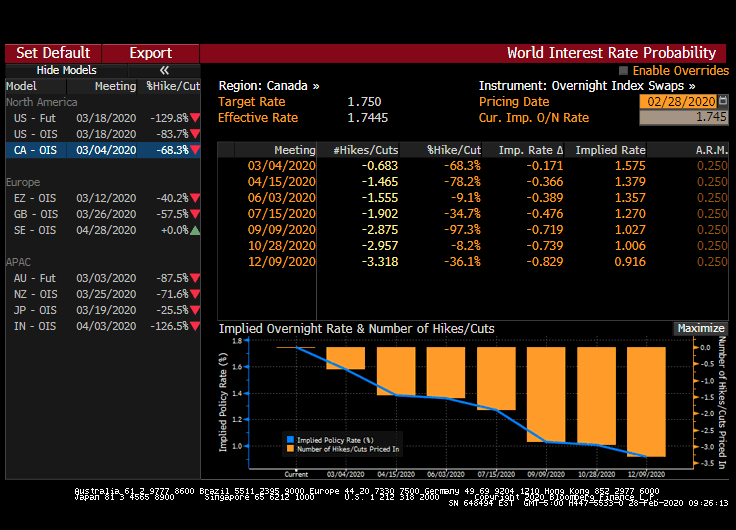Screen dimensions: 736x530
Task: Sort by #Hikes/Cuts column header
Action: (358, 150)
